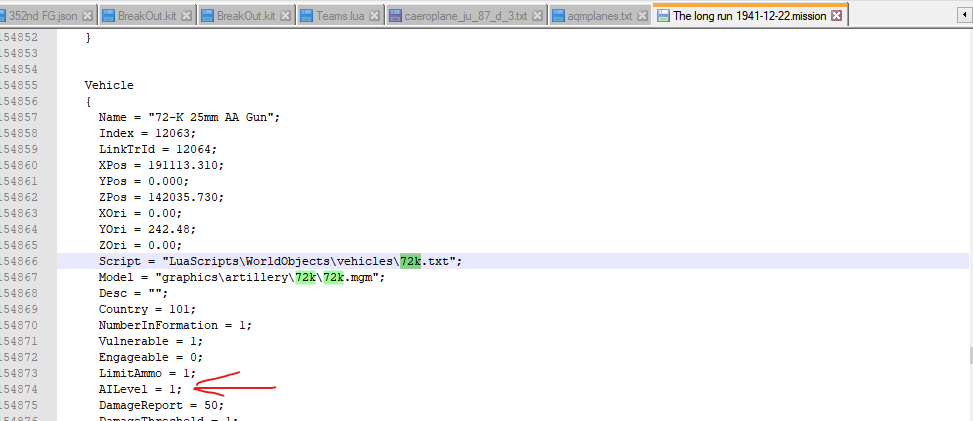Click the 'Desc = "";' line
The image size is (973, 421).
[x=133, y=294]
